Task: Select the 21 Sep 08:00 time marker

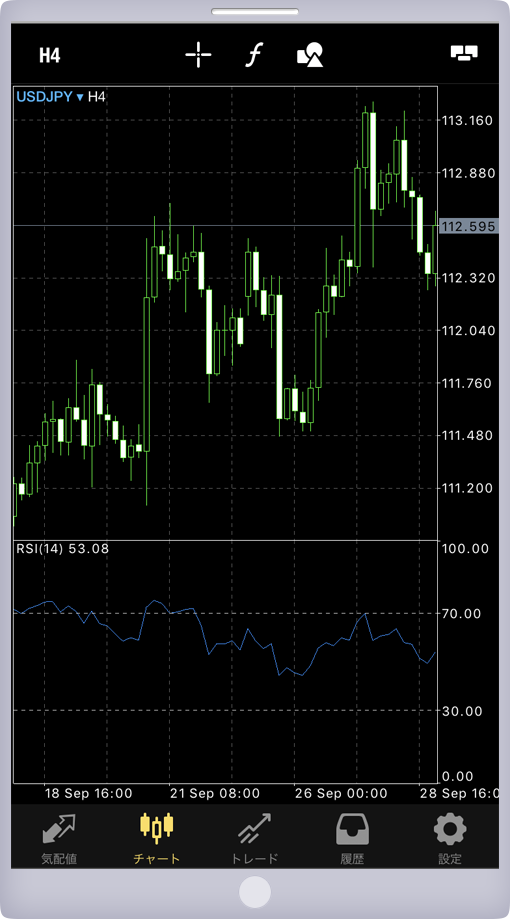Action: point(215,794)
